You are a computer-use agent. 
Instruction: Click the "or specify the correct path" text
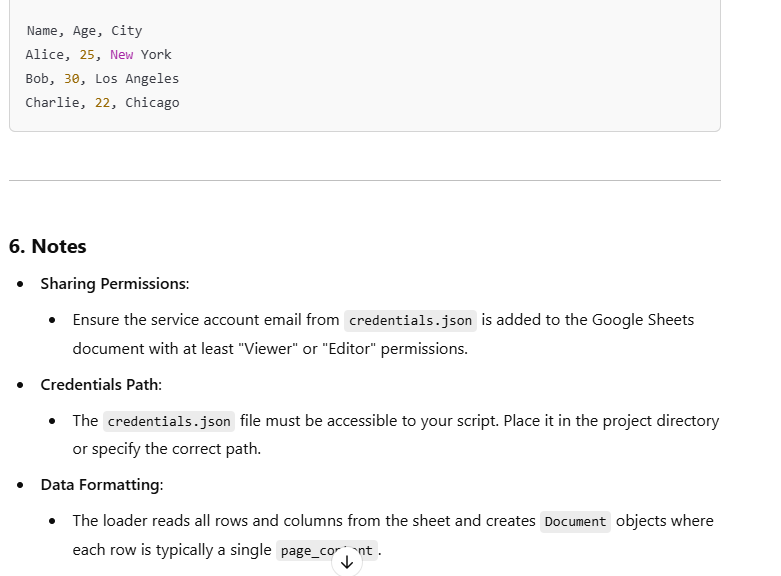[x=167, y=449]
